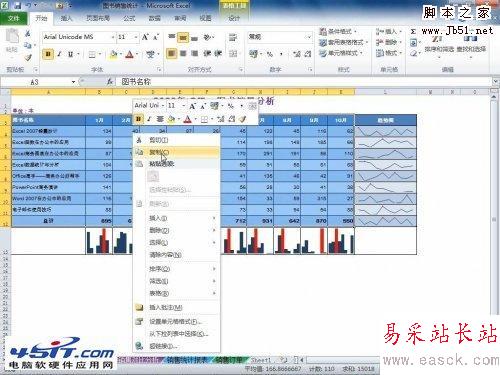Click the Save icon in title bar

pos(17,5)
